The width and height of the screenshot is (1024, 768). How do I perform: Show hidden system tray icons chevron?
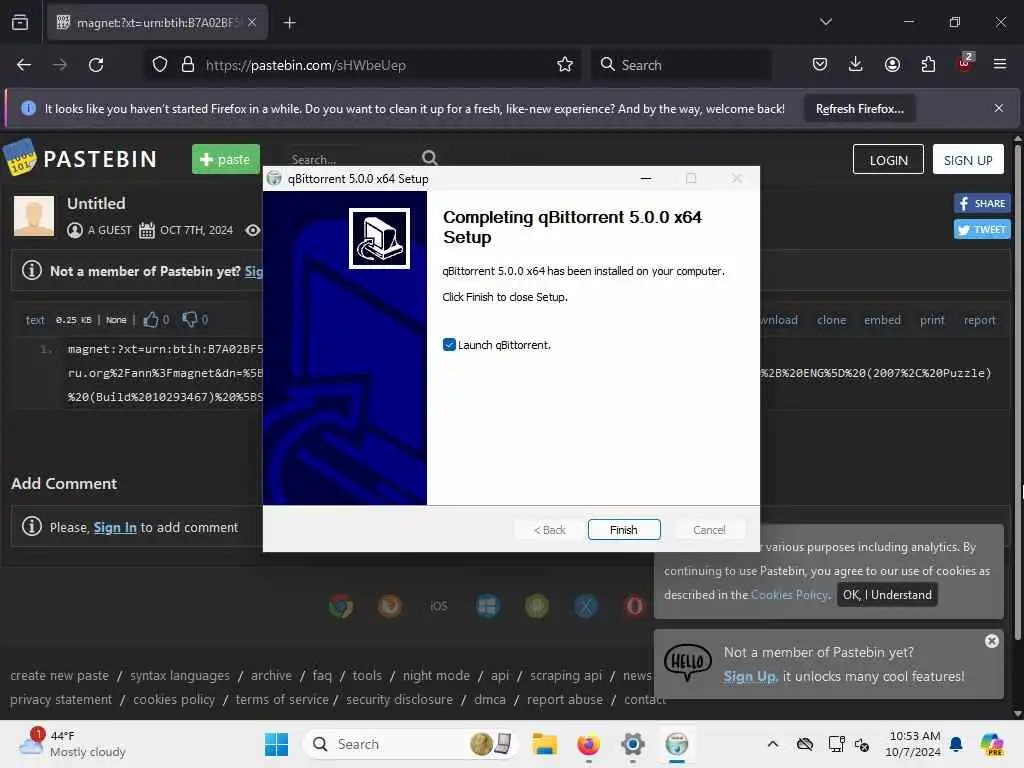click(773, 744)
